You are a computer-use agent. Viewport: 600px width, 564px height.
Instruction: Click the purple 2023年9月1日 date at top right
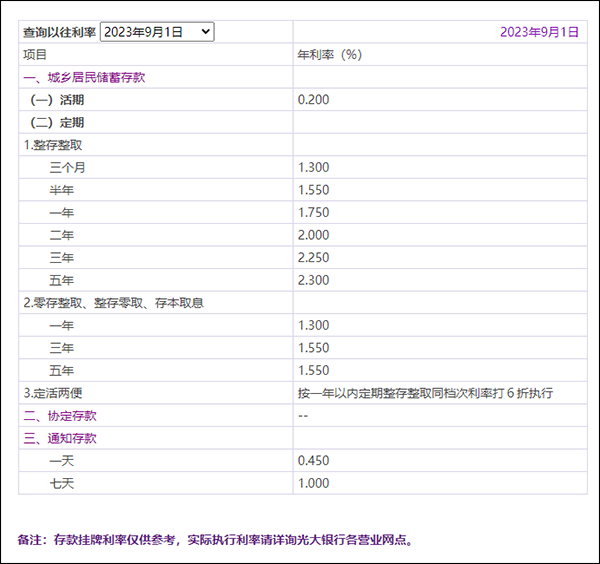[x=539, y=32]
